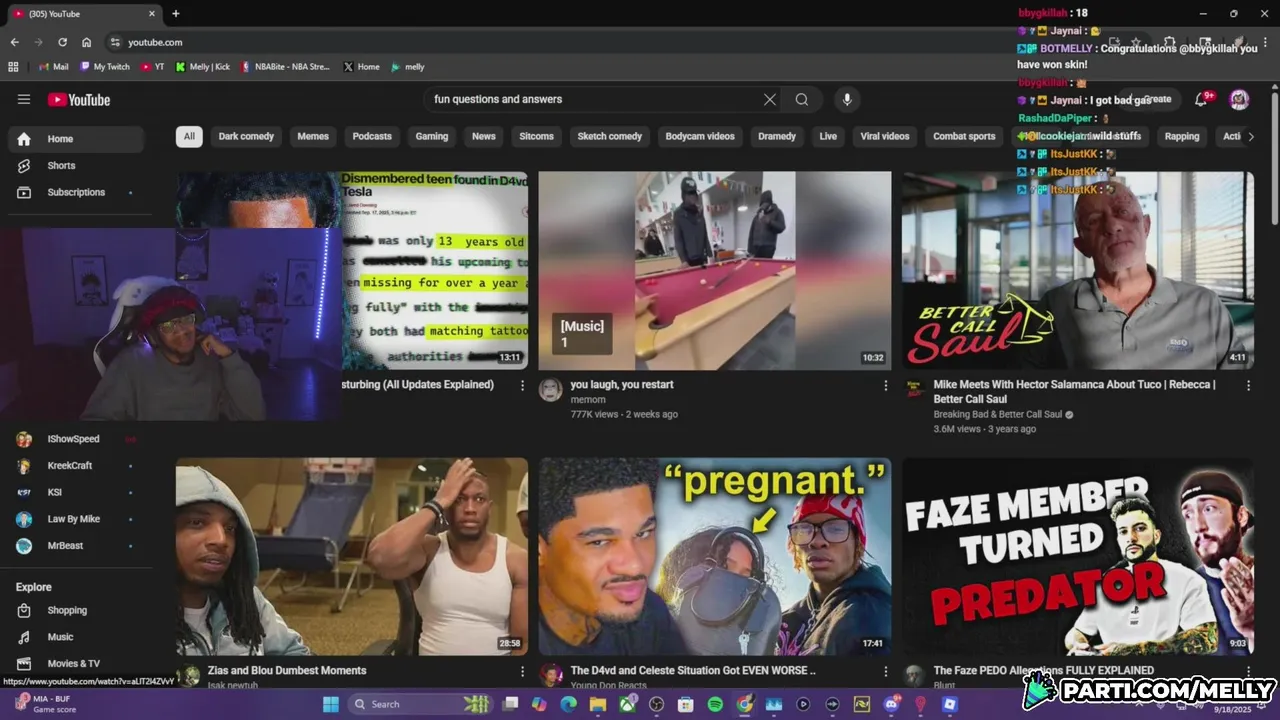Clear the search box with the X icon
The width and height of the screenshot is (1280, 720).
769,99
